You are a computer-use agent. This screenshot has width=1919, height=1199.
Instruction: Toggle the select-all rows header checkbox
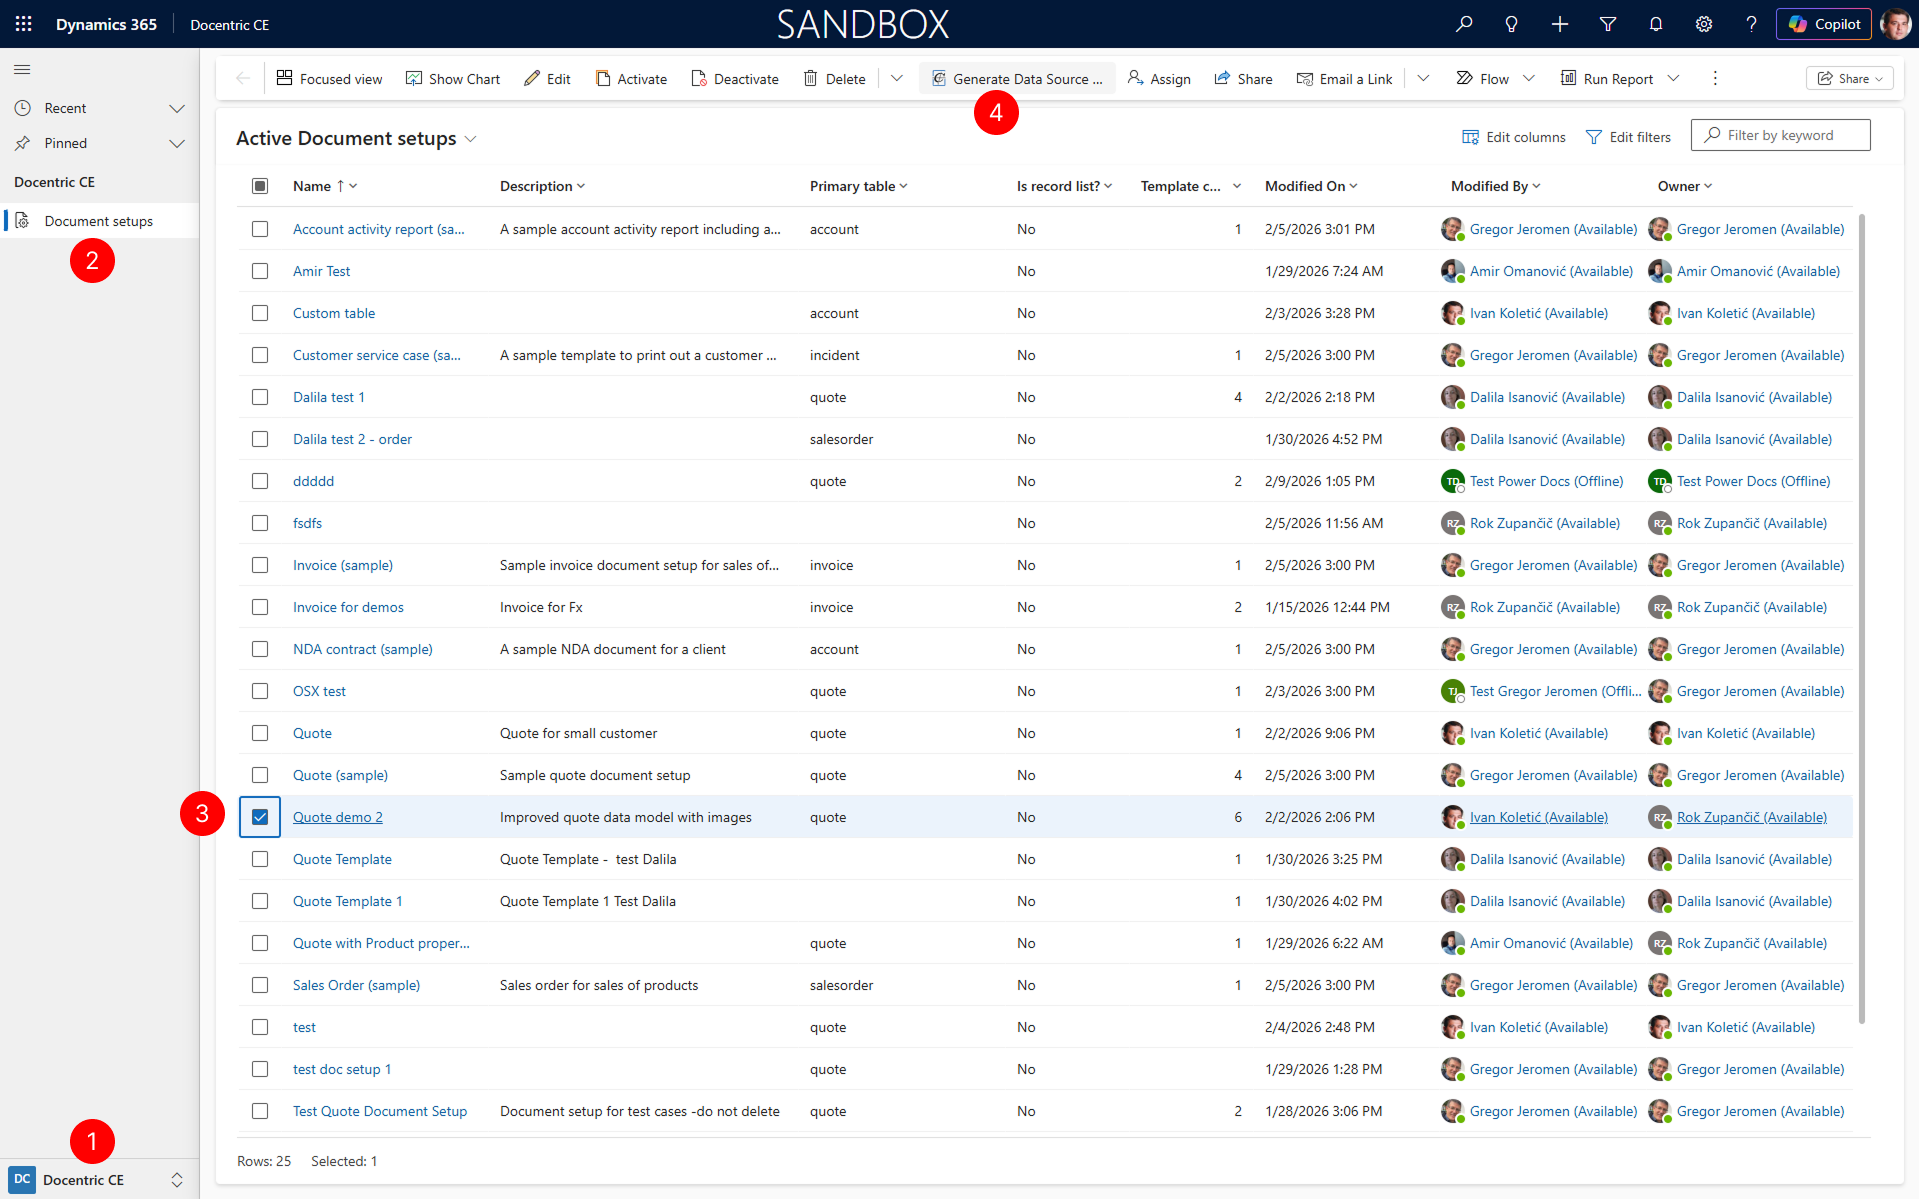(260, 186)
